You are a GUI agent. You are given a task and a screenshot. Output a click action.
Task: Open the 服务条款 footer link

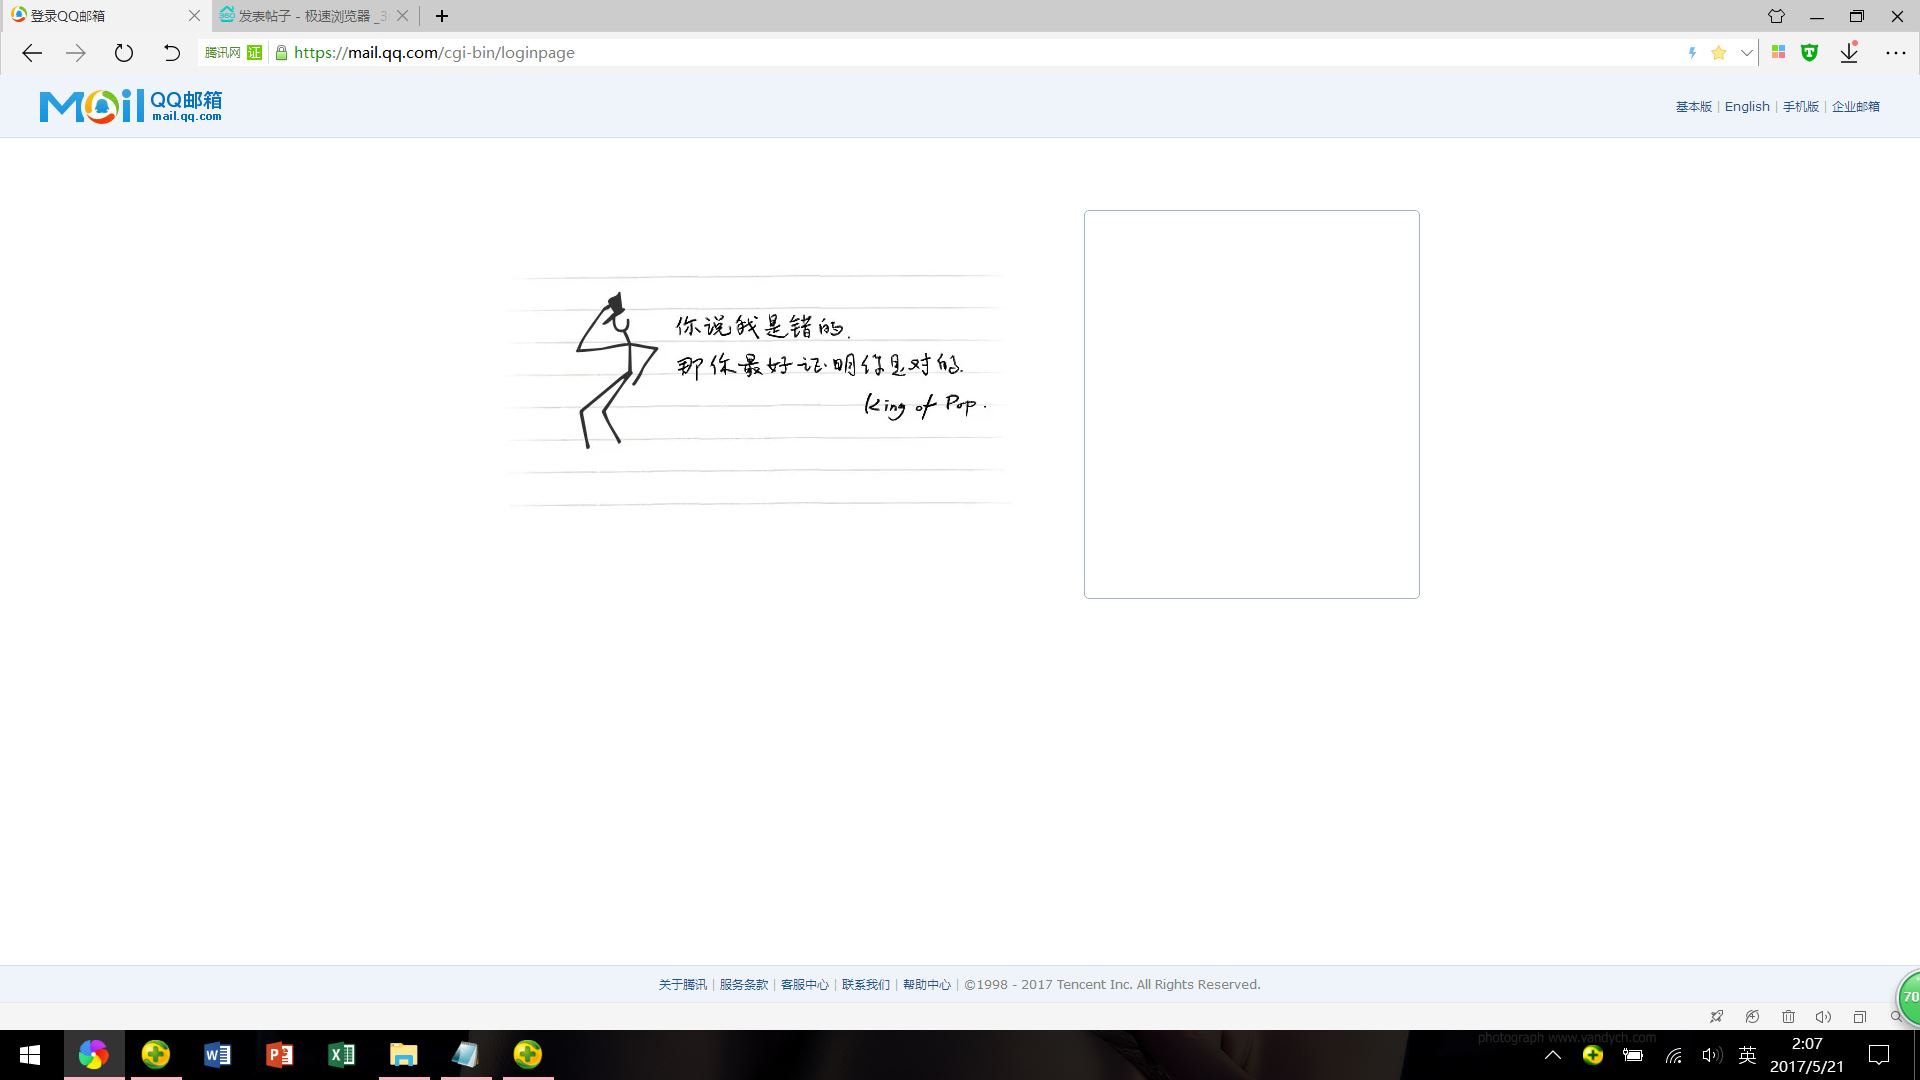(x=744, y=985)
